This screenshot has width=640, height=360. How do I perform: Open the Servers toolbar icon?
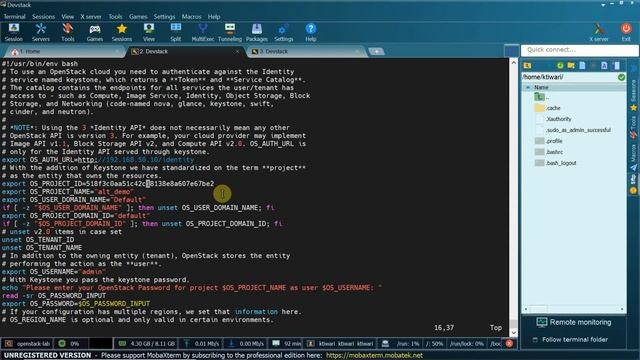(x=41, y=32)
